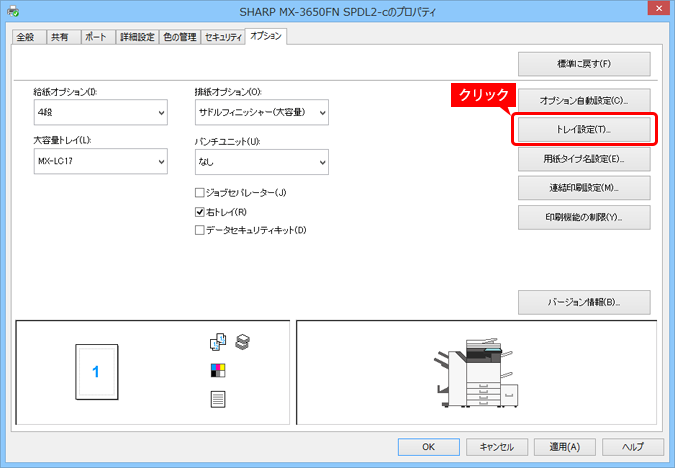Open 連結印刷設定(M) button

pyautogui.click(x=584, y=188)
